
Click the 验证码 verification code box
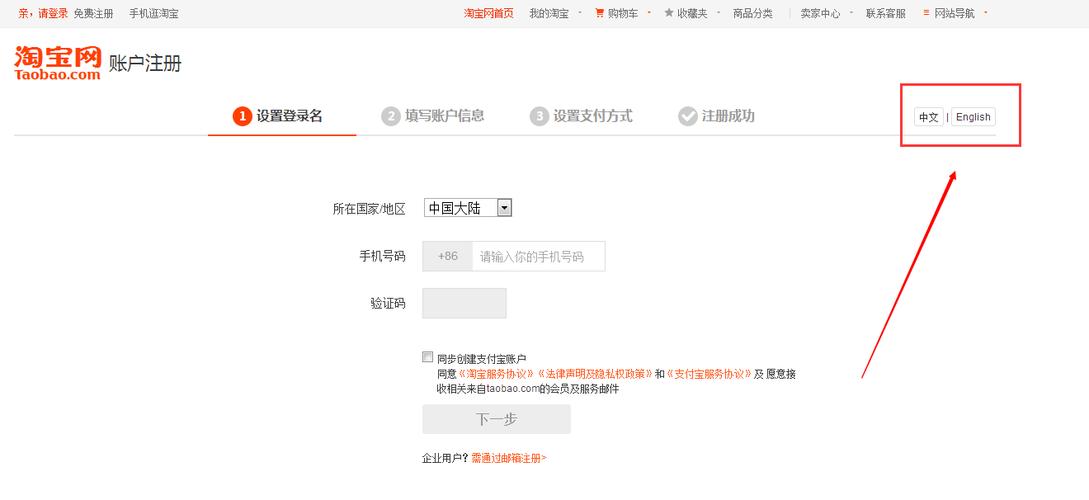coord(464,303)
